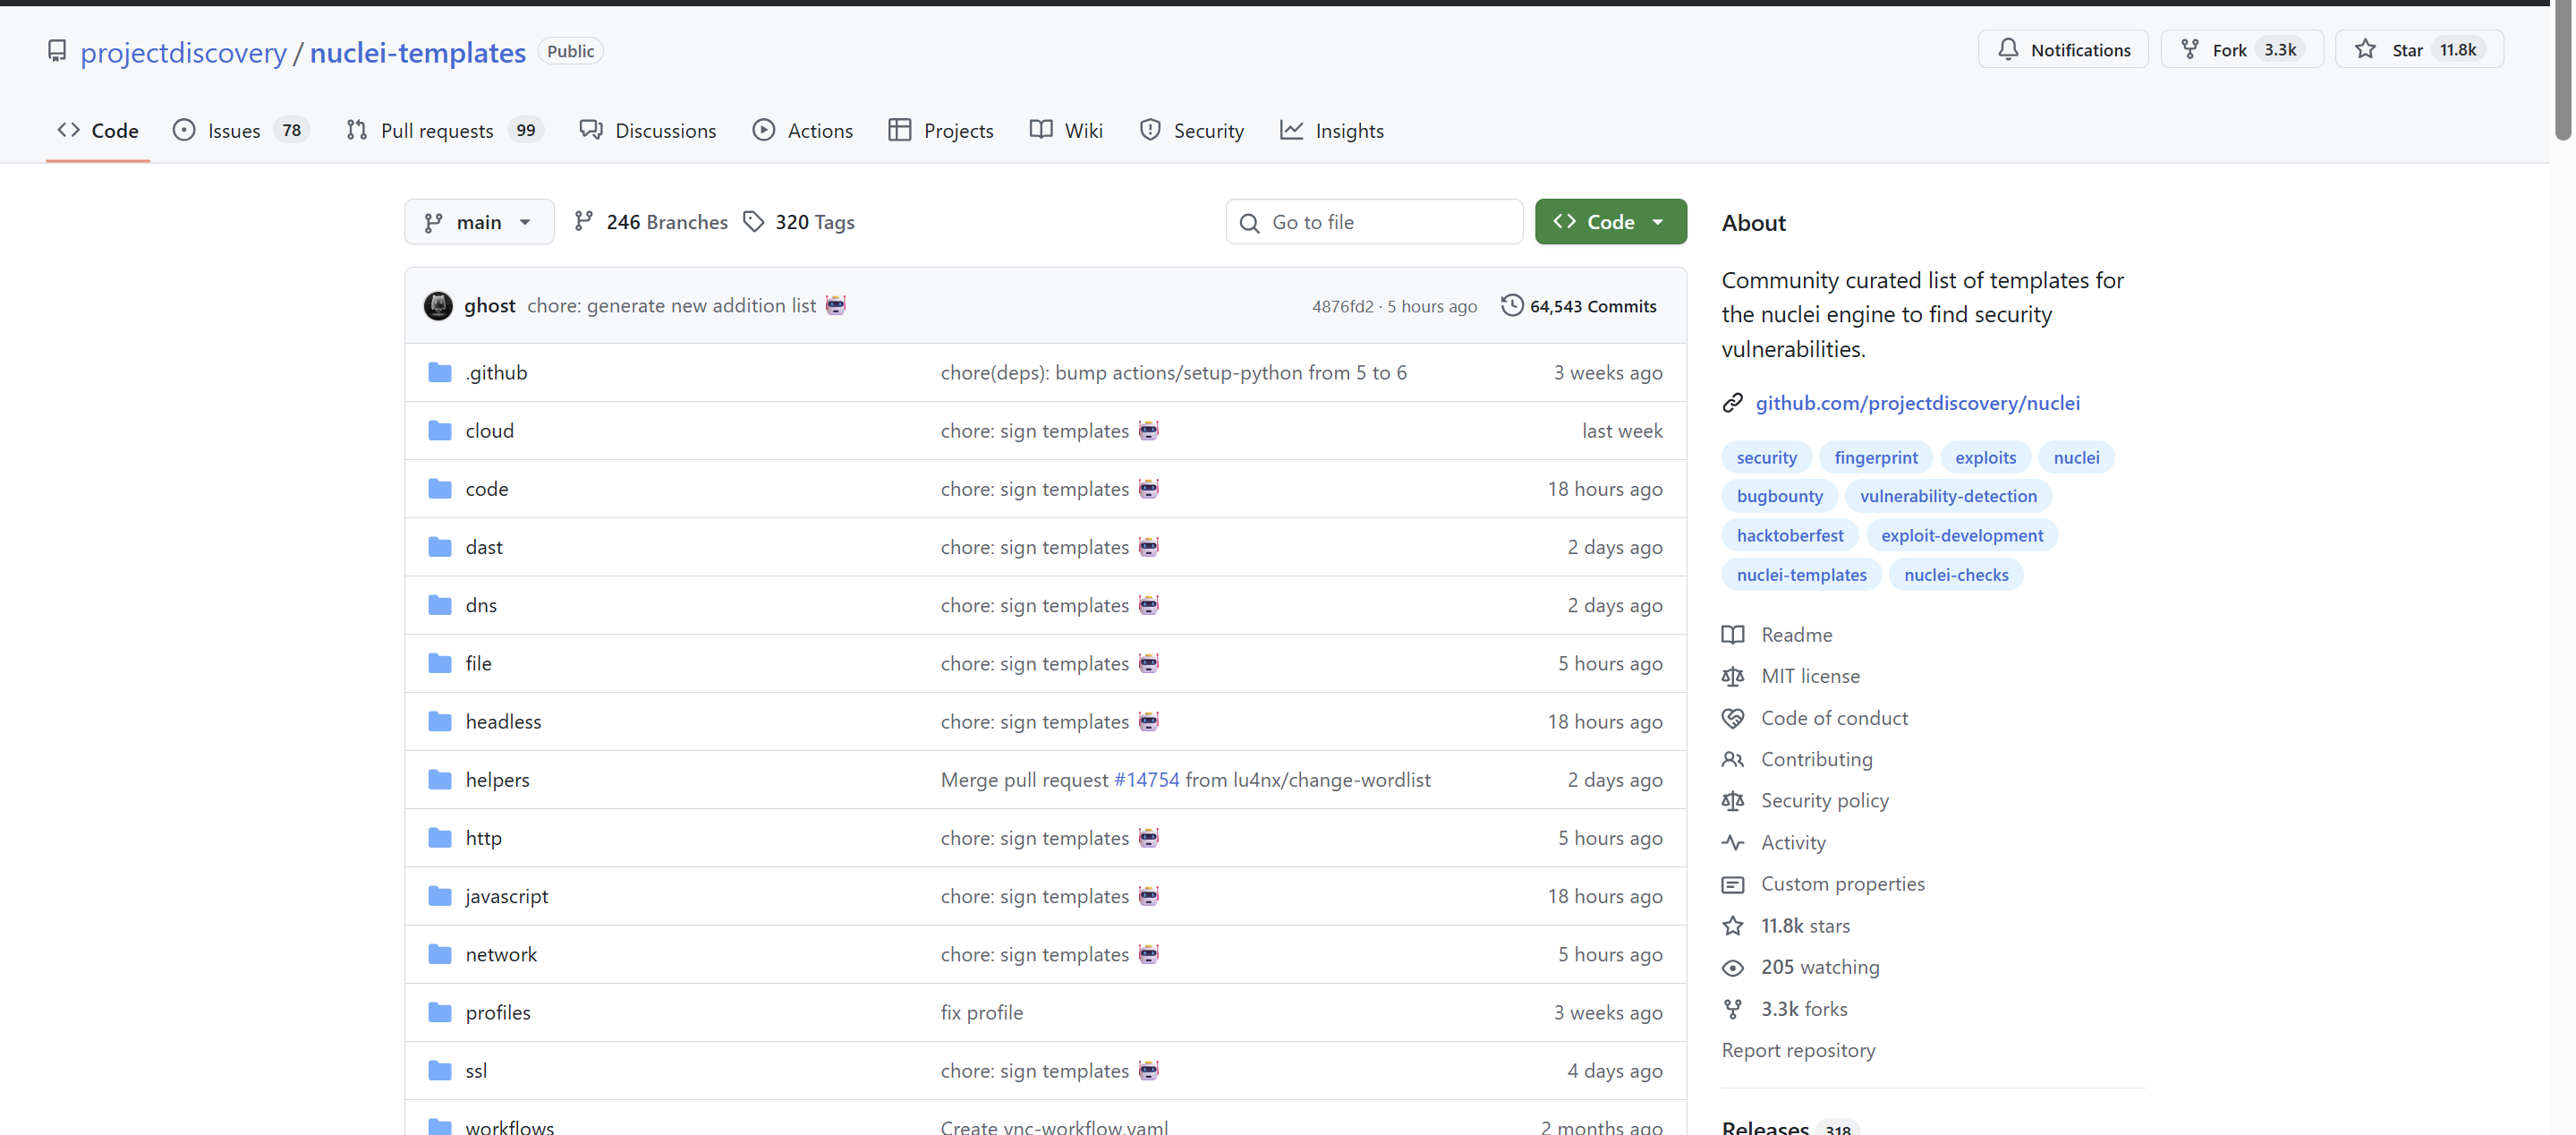This screenshot has height=1135, width=2576.
Task: Click the eye icon beside 205 watching
Action: coord(1733,968)
